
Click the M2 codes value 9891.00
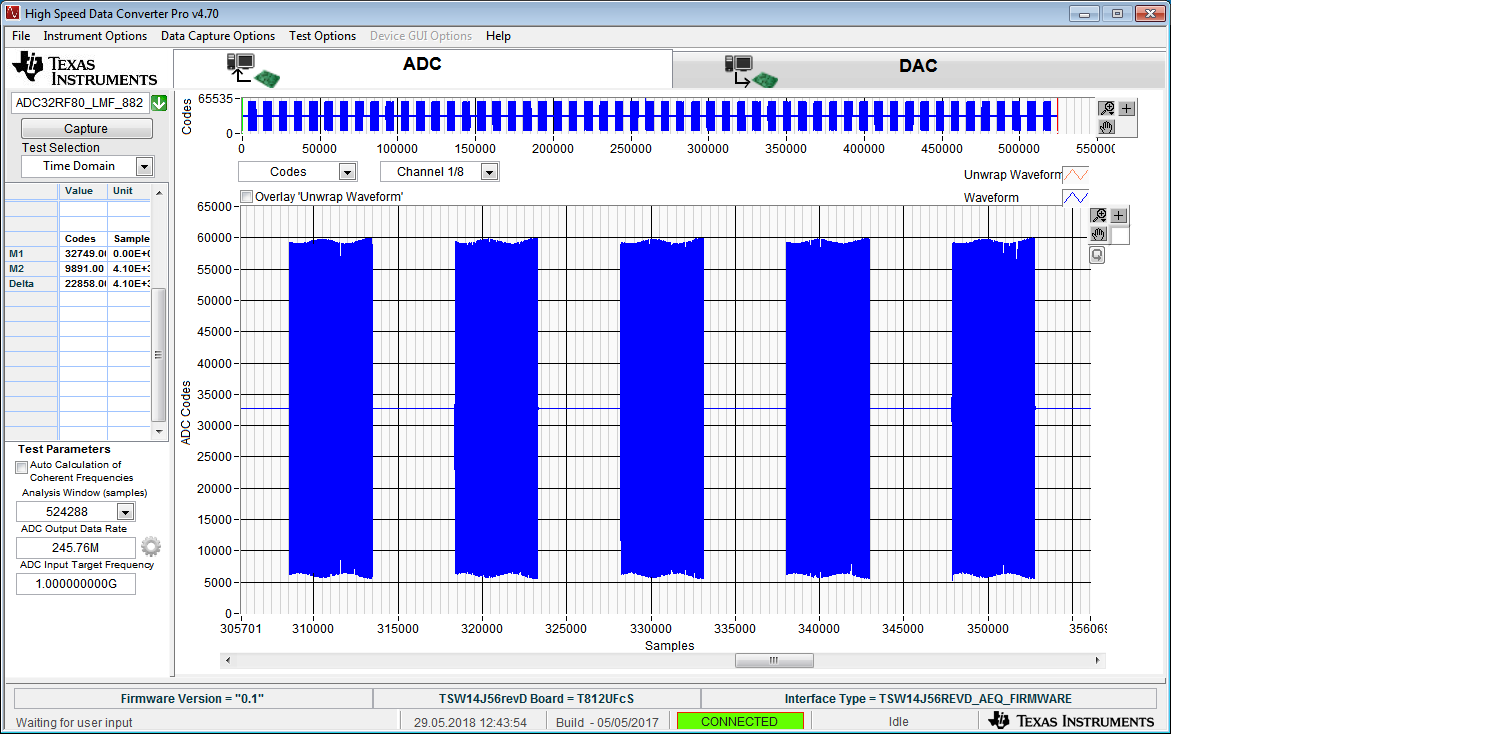(x=84, y=269)
